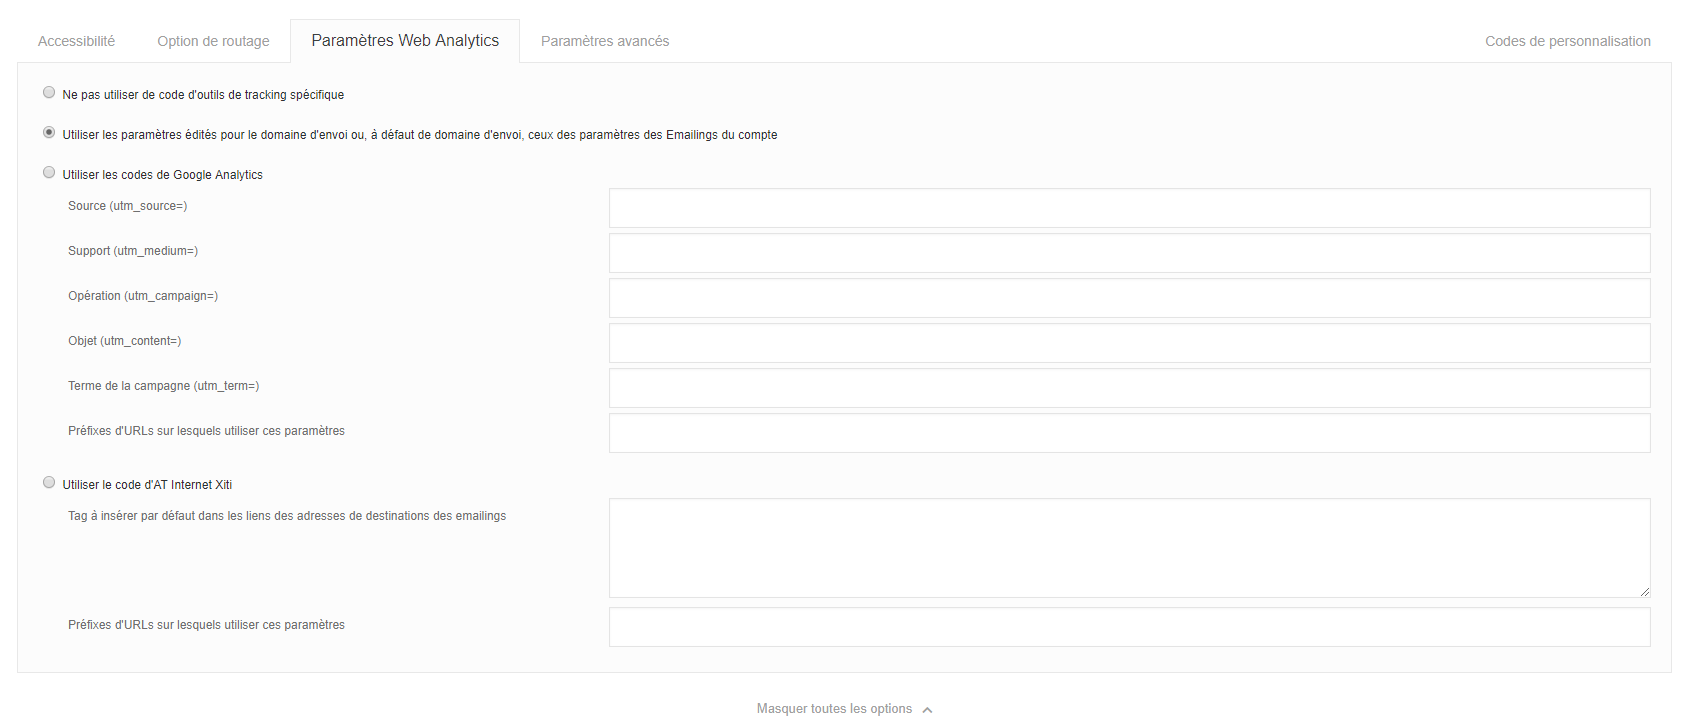Click the Terme de la campagne (utm_term=) field
Image resolution: width=1688 pixels, height=727 pixels.
coord(1129,388)
